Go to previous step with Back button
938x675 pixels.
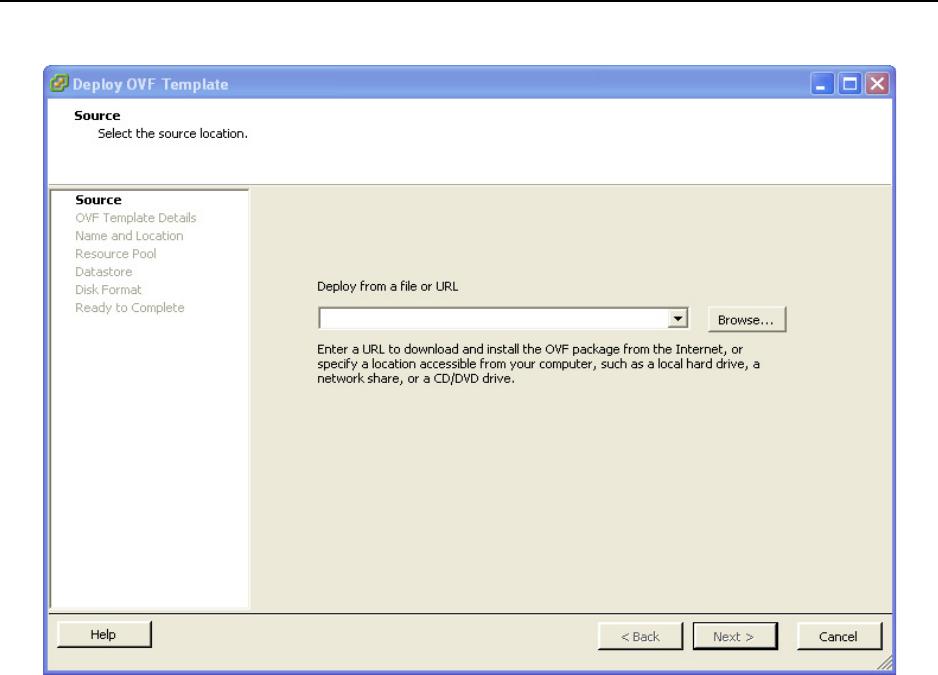pyautogui.click(x=639, y=636)
